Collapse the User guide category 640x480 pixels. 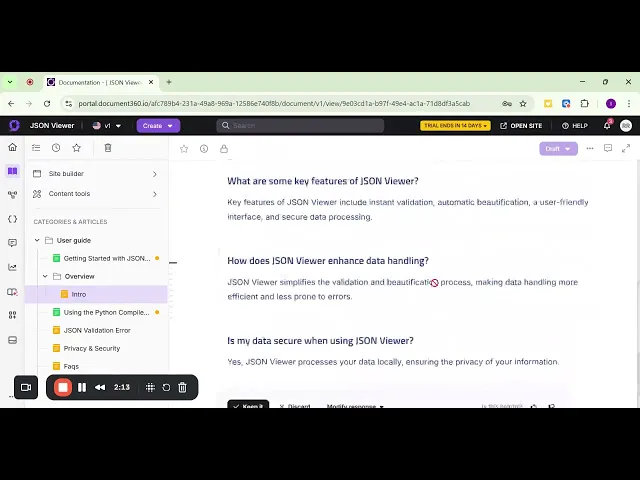(37, 240)
